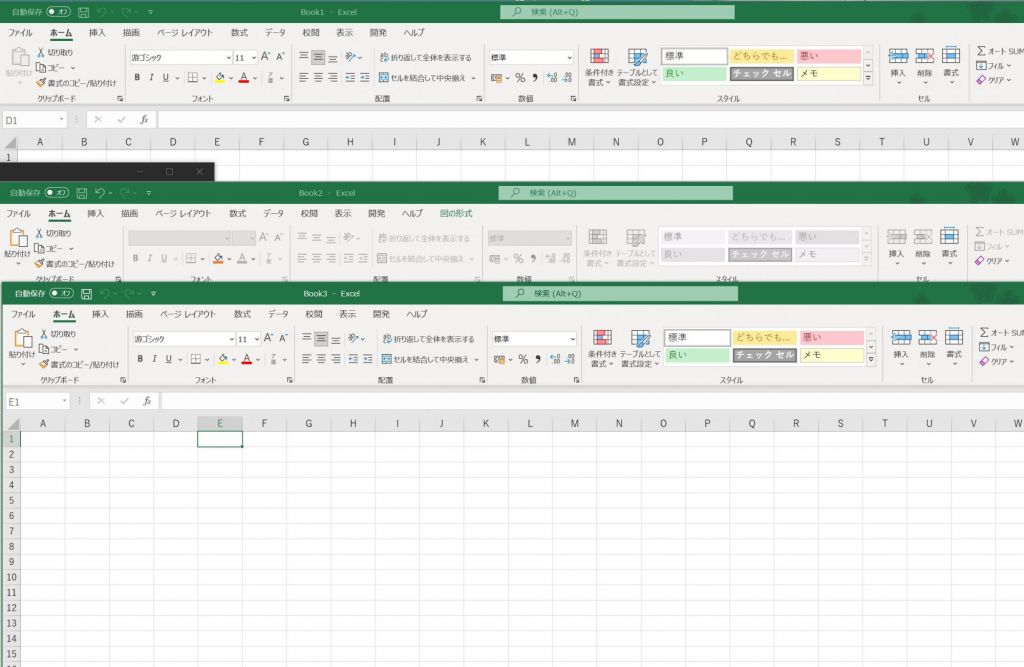
Task: Click Insert Function fx icon in Book3
Action: tap(148, 401)
